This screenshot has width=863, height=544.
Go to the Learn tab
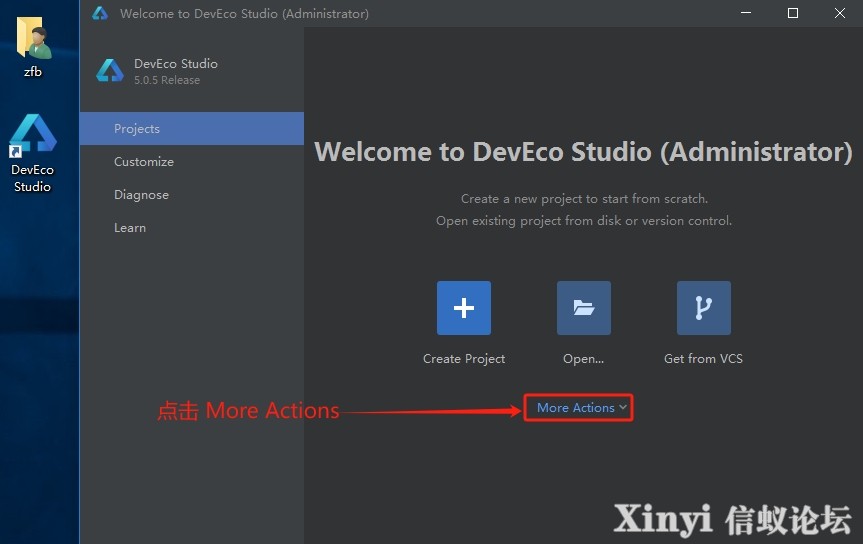pyautogui.click(x=192, y=227)
